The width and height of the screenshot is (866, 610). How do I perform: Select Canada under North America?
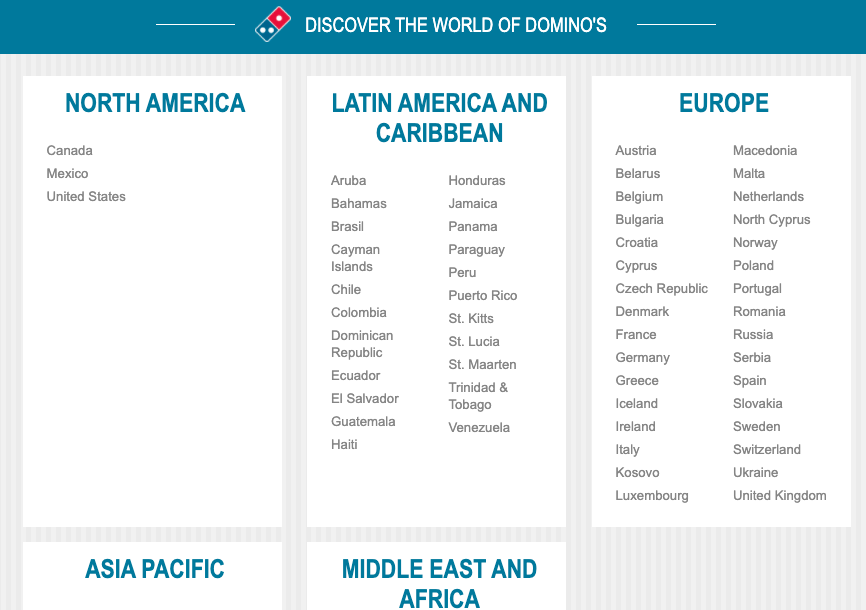click(x=69, y=150)
